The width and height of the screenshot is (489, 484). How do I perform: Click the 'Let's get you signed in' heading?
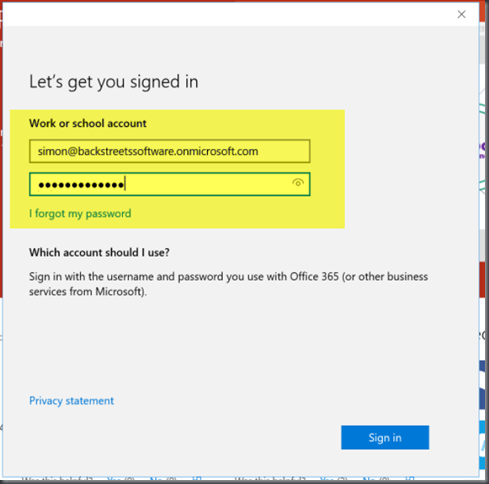[x=114, y=82]
